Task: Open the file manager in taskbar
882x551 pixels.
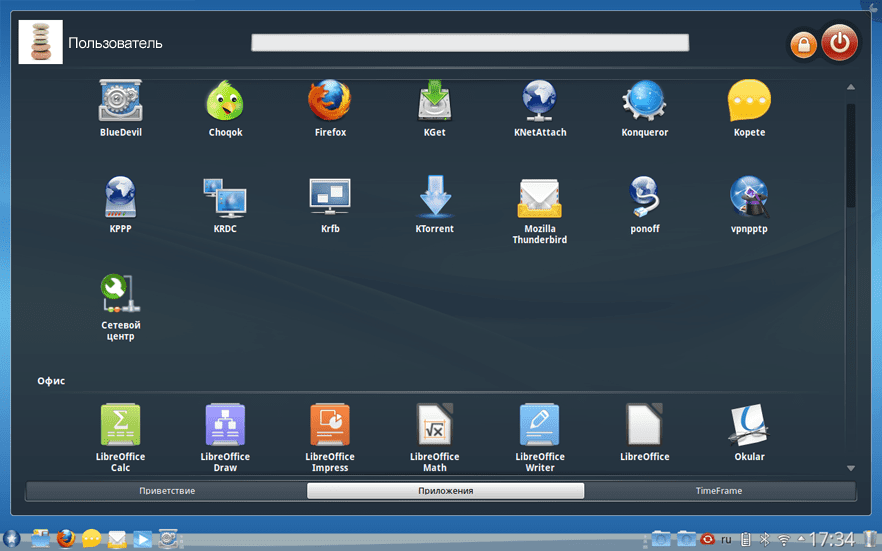Action: coord(40,539)
